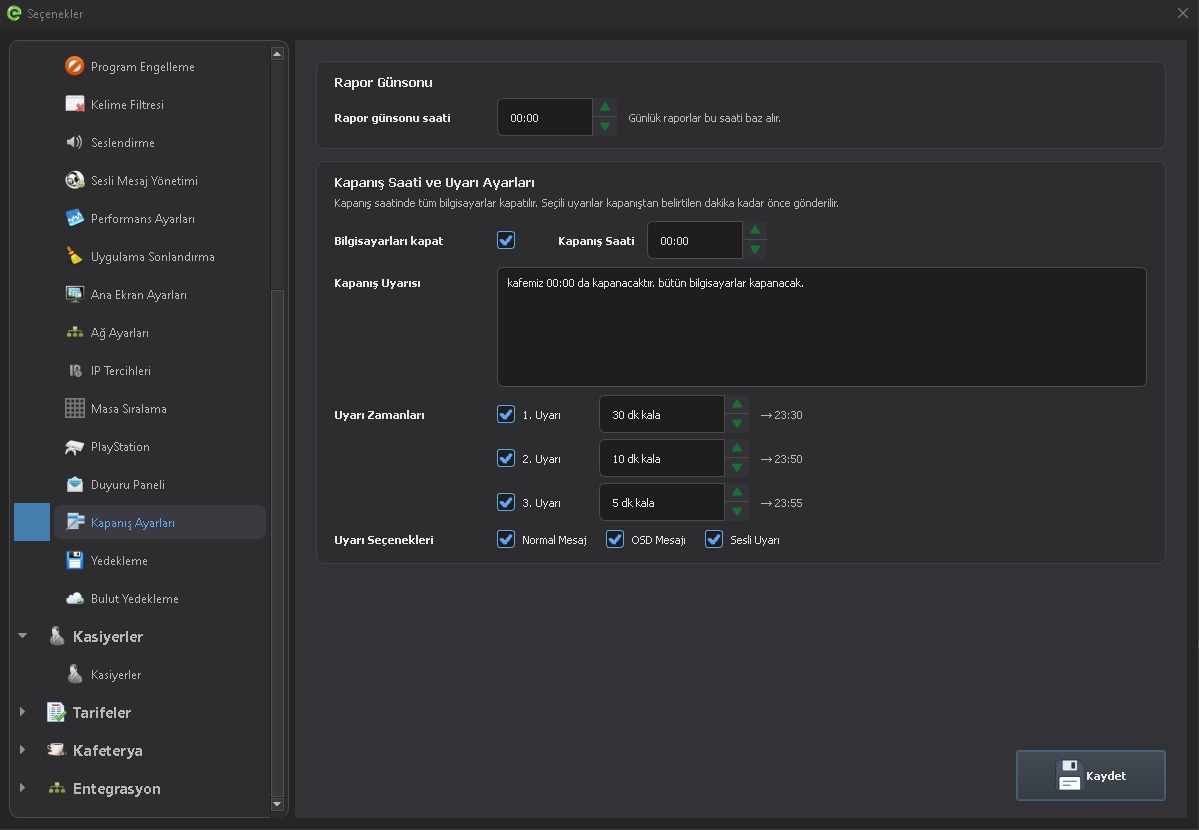Decrease 1. Uyarı minutes with down arrow
Screen dimensions: 1199x830
pos(737,423)
